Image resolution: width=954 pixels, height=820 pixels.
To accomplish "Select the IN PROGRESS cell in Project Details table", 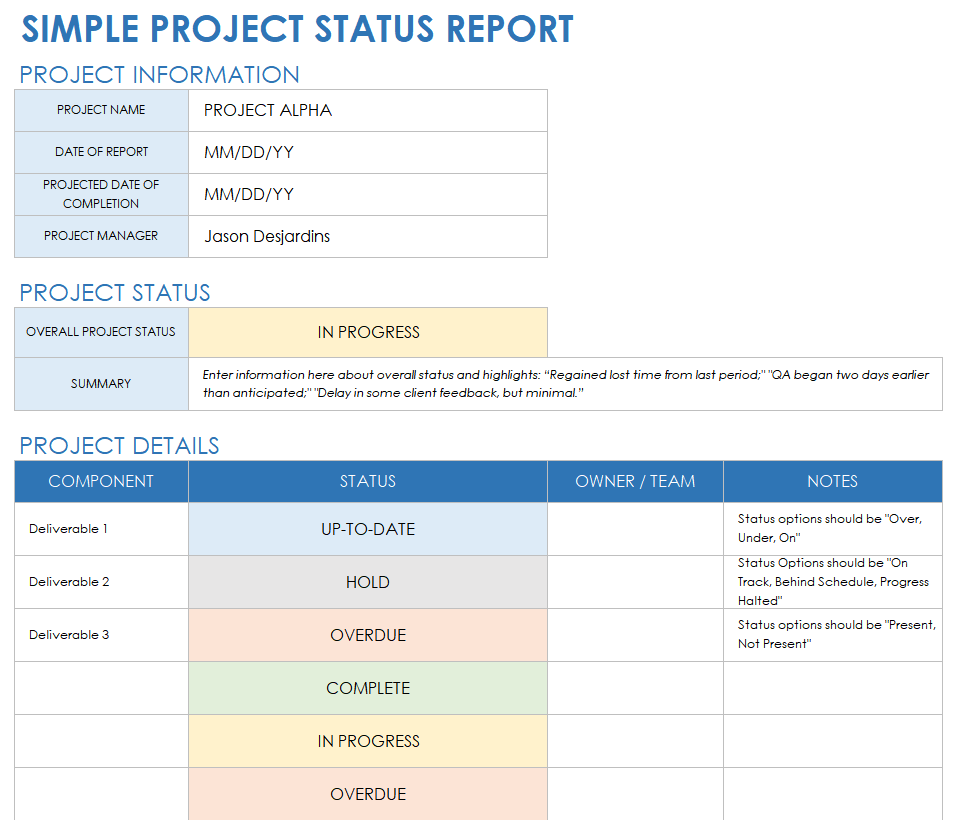I will [367, 741].
